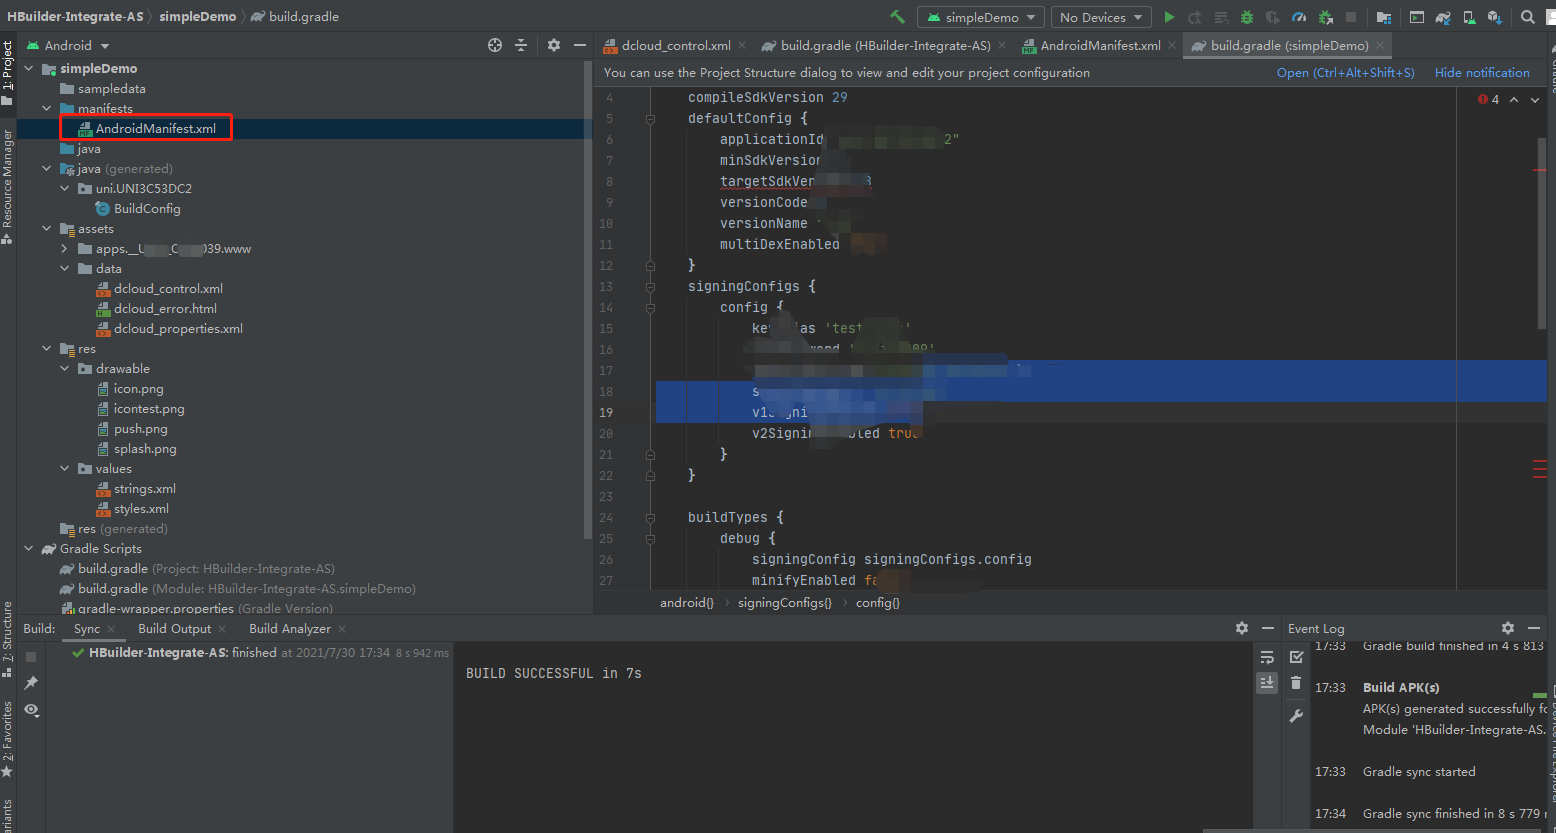The width and height of the screenshot is (1556, 833).
Task: Open Project Structure via the Open link
Action: point(1345,73)
